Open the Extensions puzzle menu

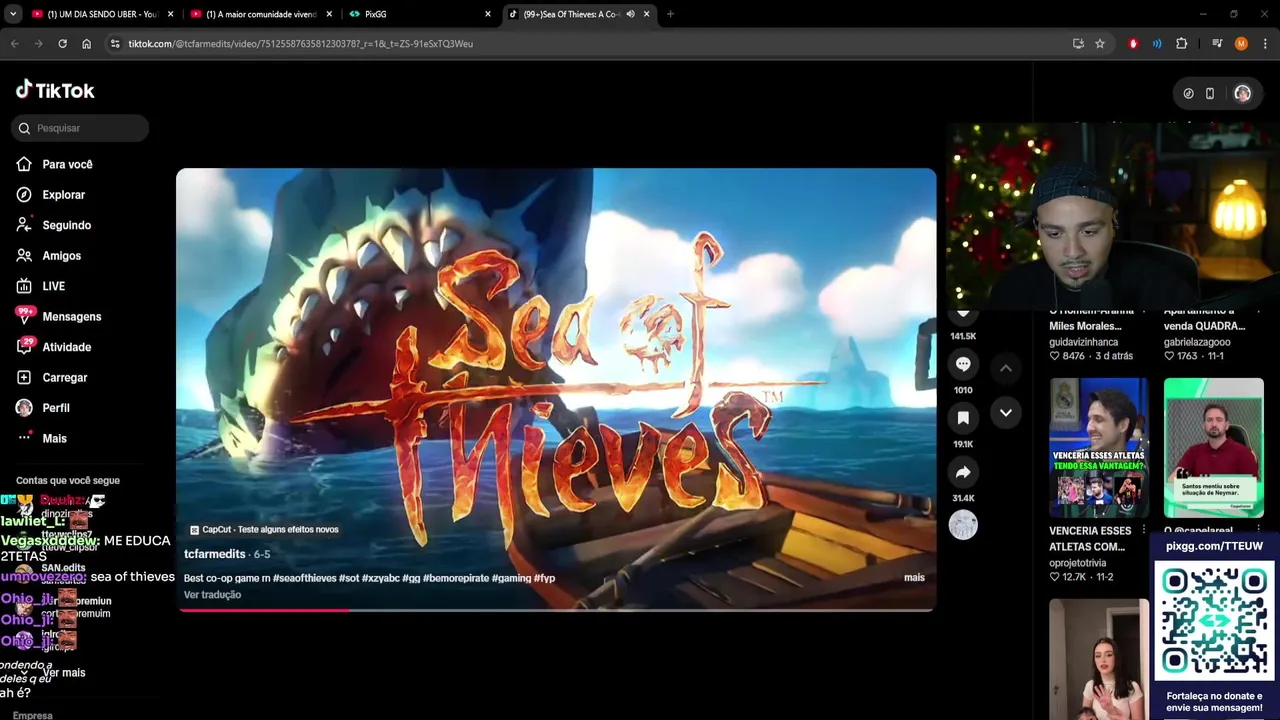[1181, 44]
